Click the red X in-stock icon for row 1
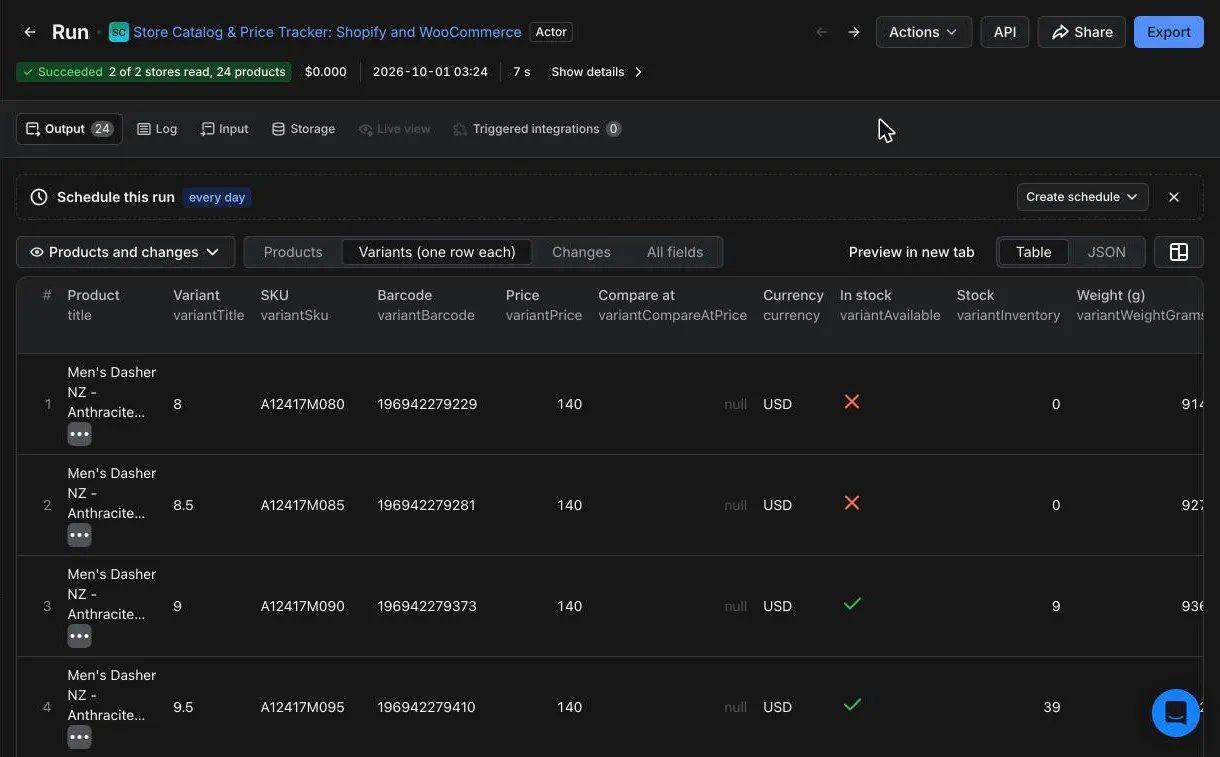The height and width of the screenshot is (757, 1220). click(852, 402)
